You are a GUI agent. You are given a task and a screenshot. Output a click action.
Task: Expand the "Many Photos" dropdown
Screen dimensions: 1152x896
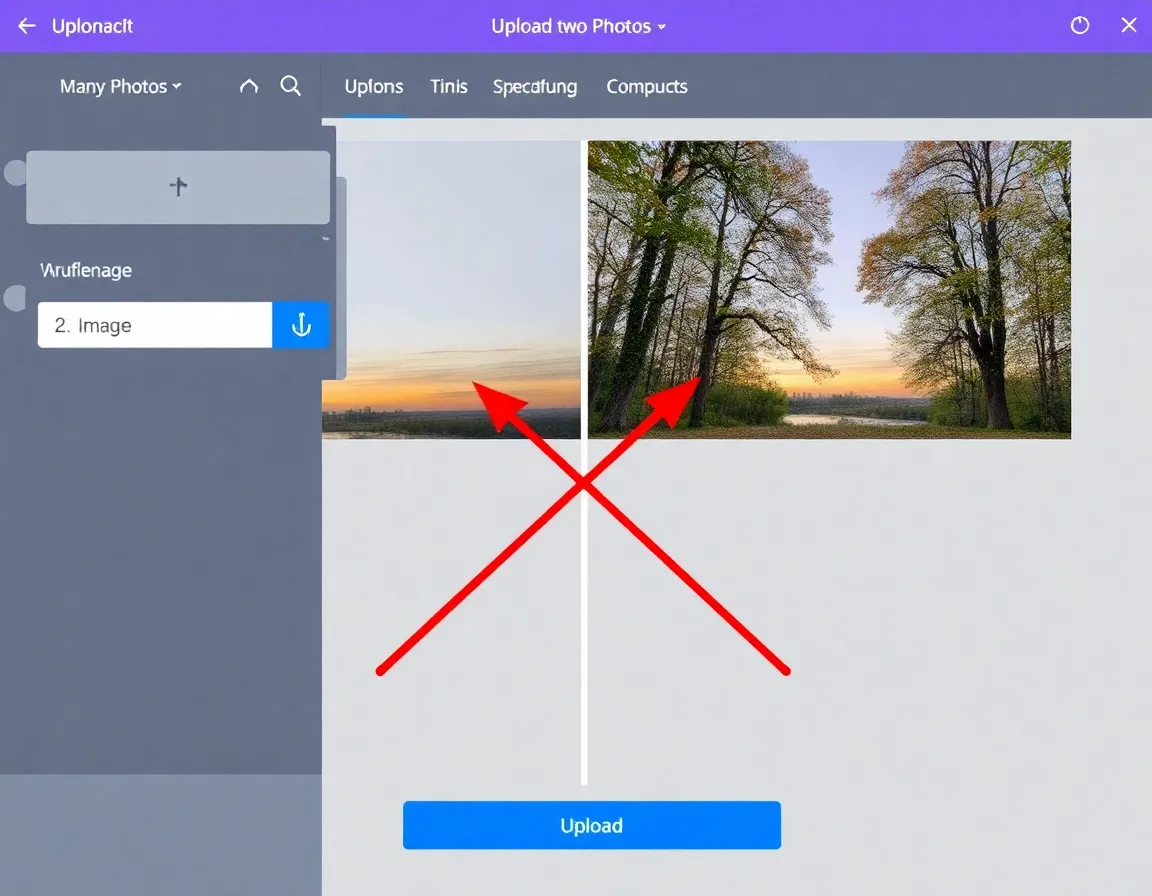[120, 87]
